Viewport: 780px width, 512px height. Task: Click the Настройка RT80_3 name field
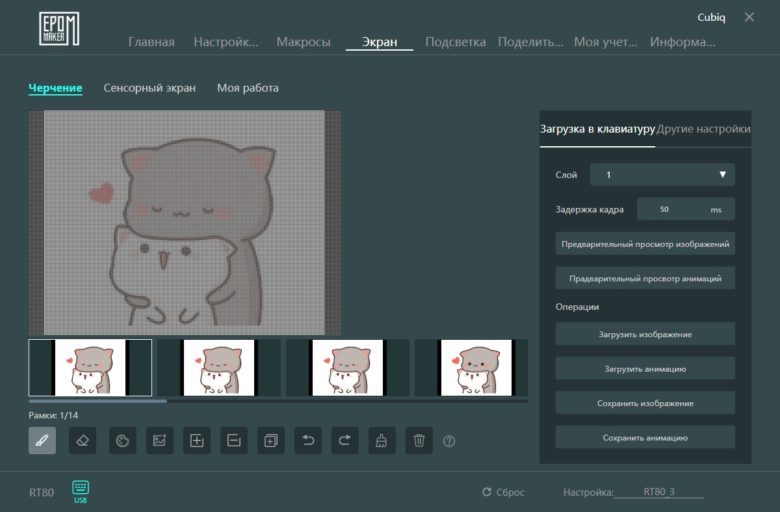[x=659, y=492]
